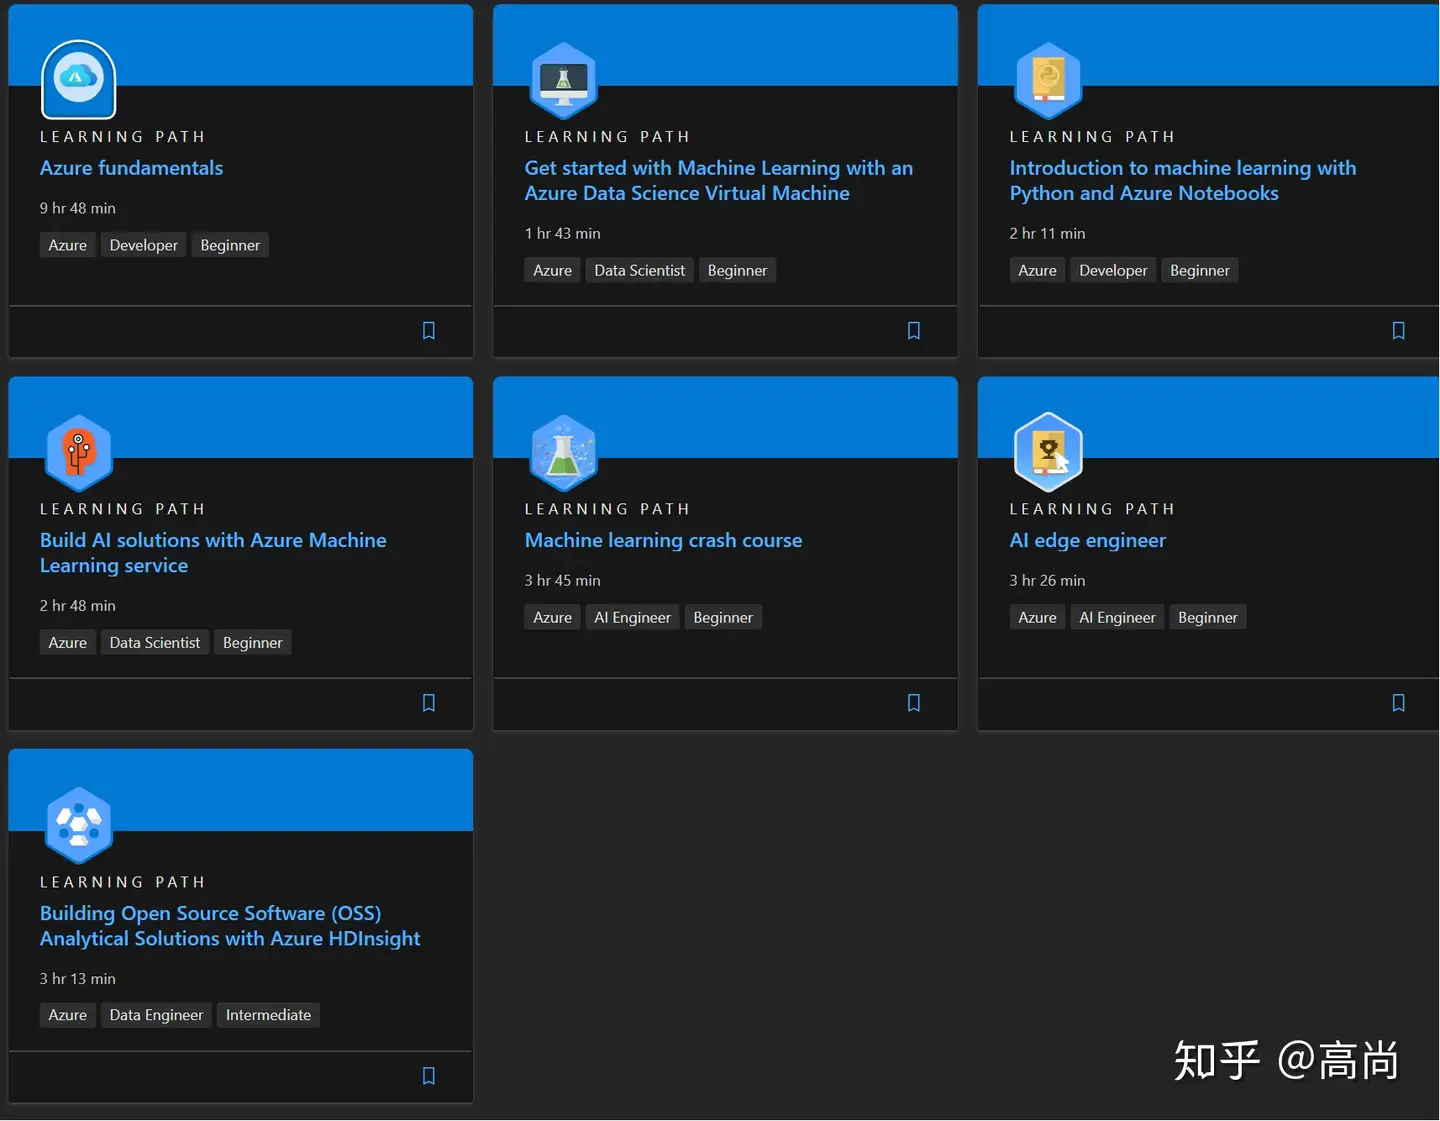This screenshot has height=1121, width=1440.
Task: Click "LEARNING PATH" label above Machine learning crash course
Action: 608,509
